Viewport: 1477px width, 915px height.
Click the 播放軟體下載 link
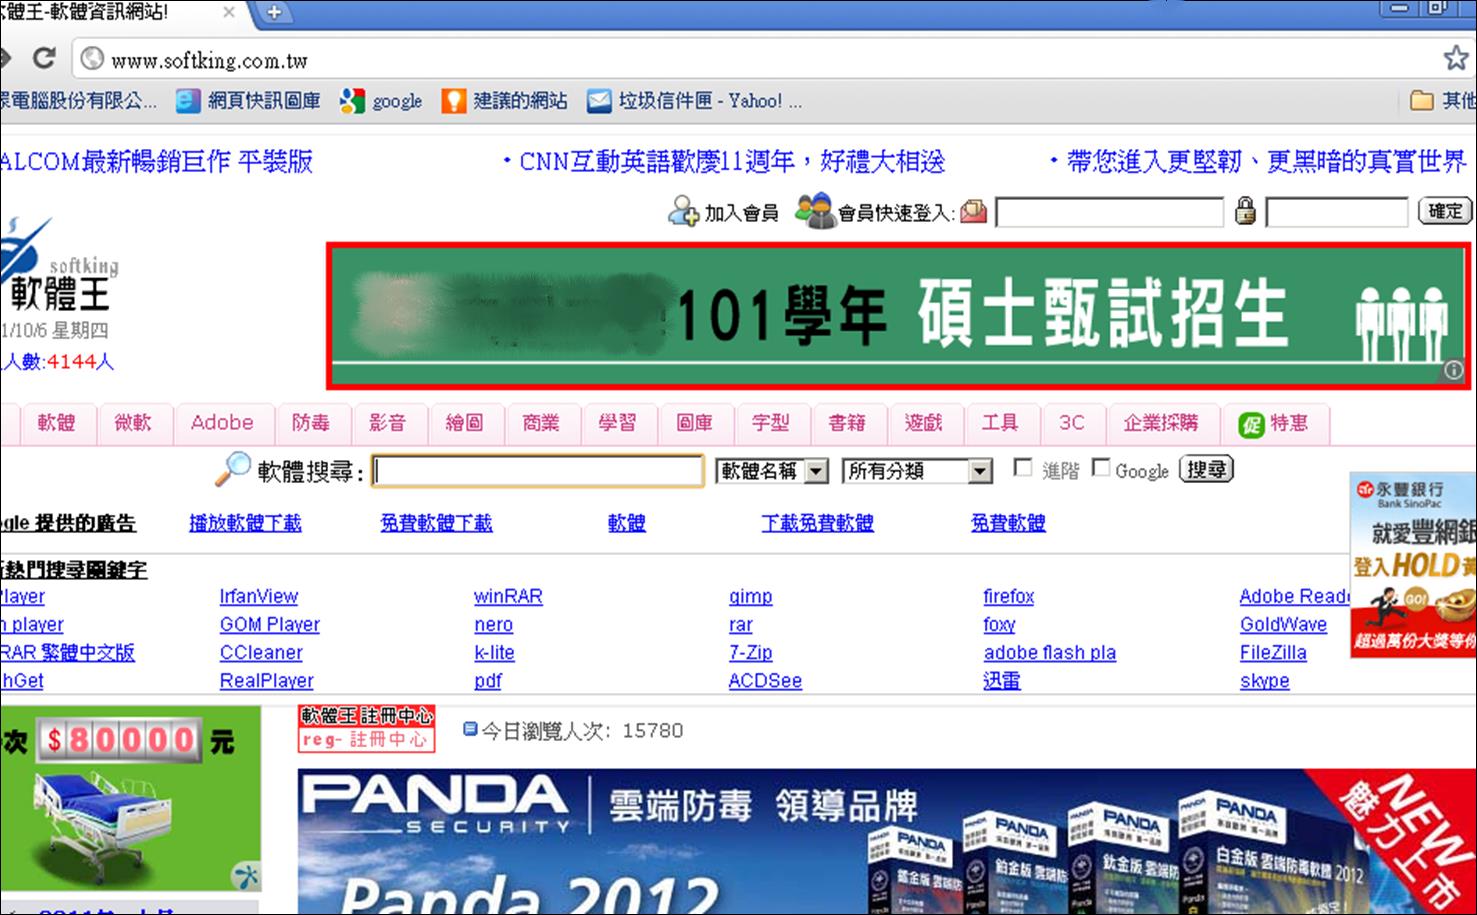coord(245,523)
